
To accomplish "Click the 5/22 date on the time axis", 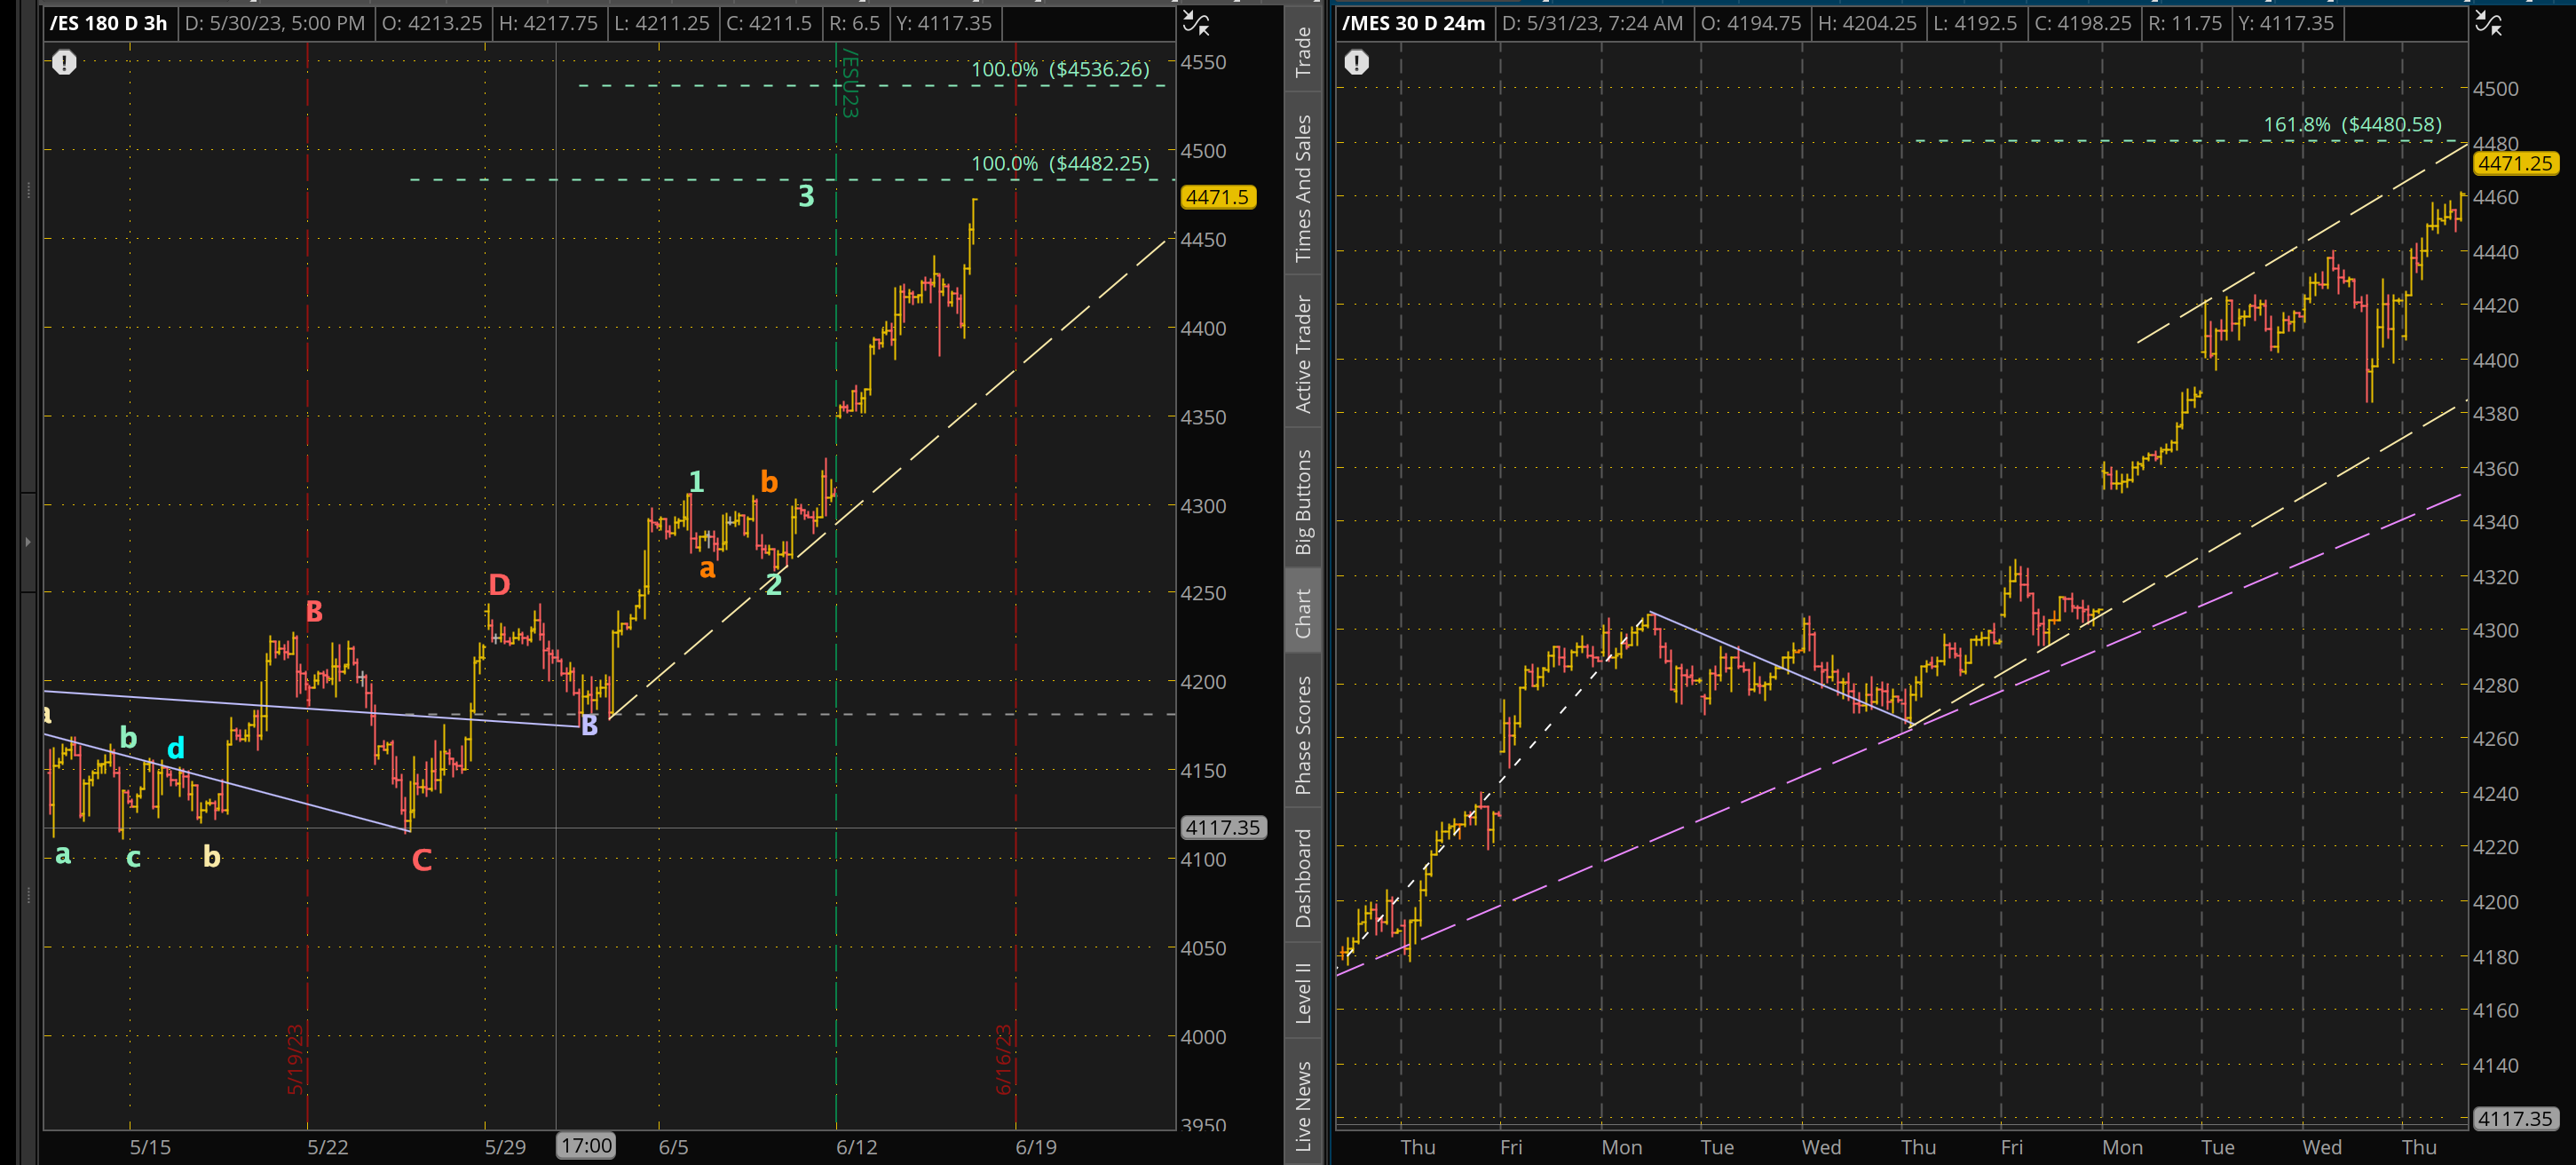I will click(328, 1147).
